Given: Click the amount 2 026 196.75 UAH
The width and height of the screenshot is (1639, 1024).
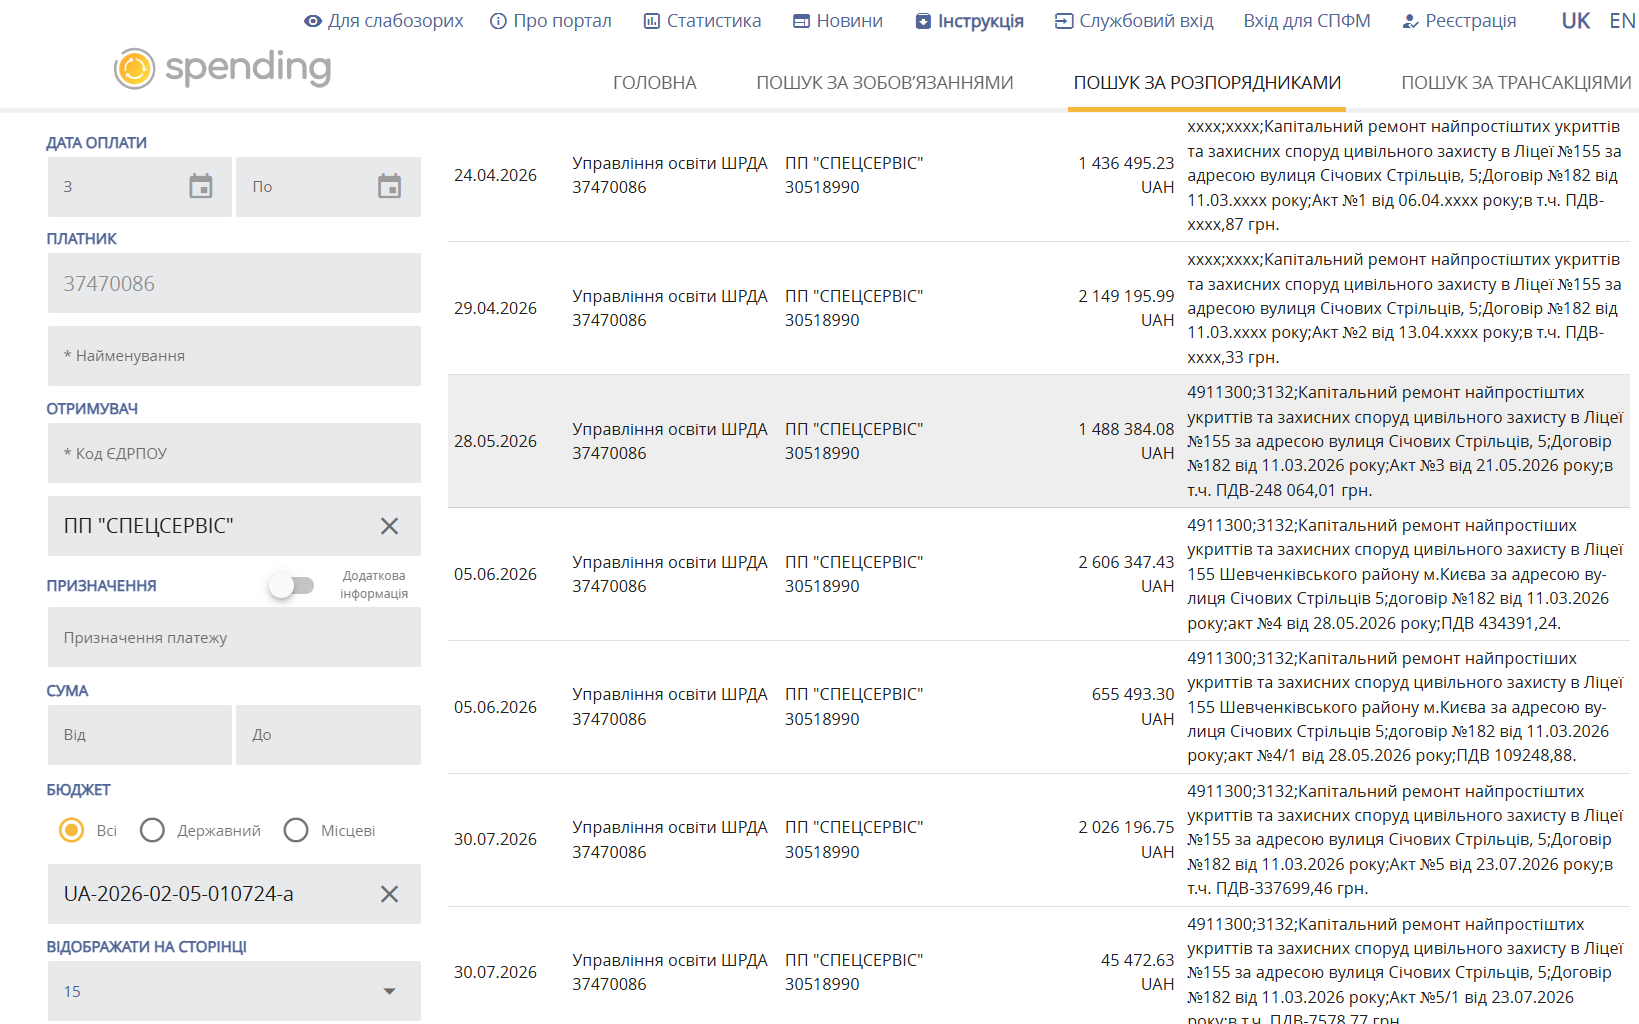Looking at the screenshot, I should pos(1126,839).
